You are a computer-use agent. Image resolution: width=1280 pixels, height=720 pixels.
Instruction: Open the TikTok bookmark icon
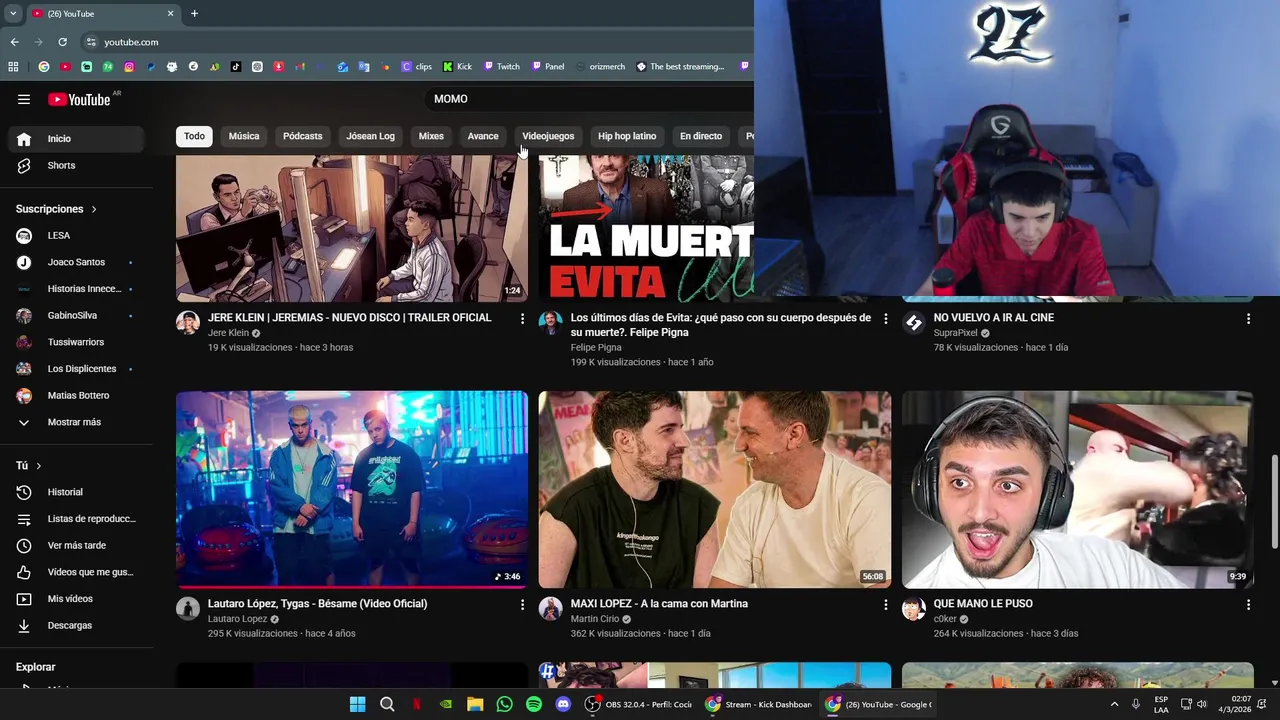236,67
